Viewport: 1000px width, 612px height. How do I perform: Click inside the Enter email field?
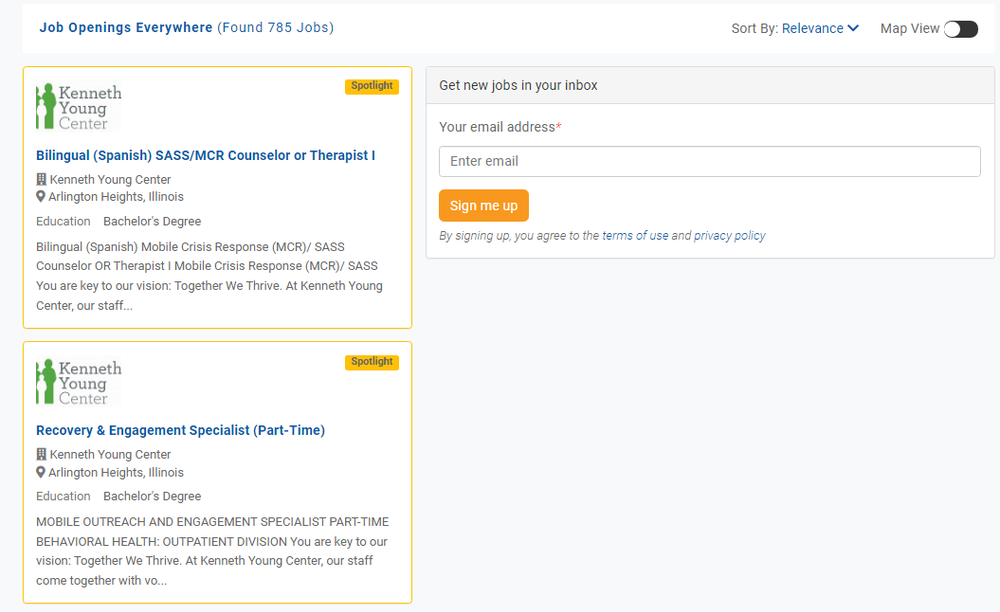click(x=710, y=161)
